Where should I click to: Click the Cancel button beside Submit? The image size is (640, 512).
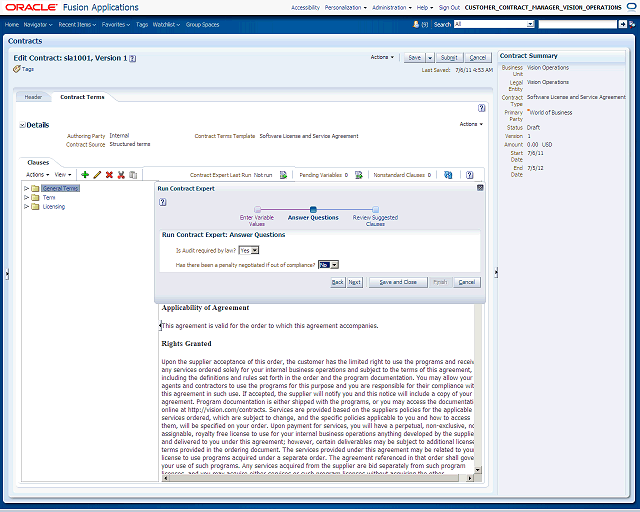coord(478,58)
